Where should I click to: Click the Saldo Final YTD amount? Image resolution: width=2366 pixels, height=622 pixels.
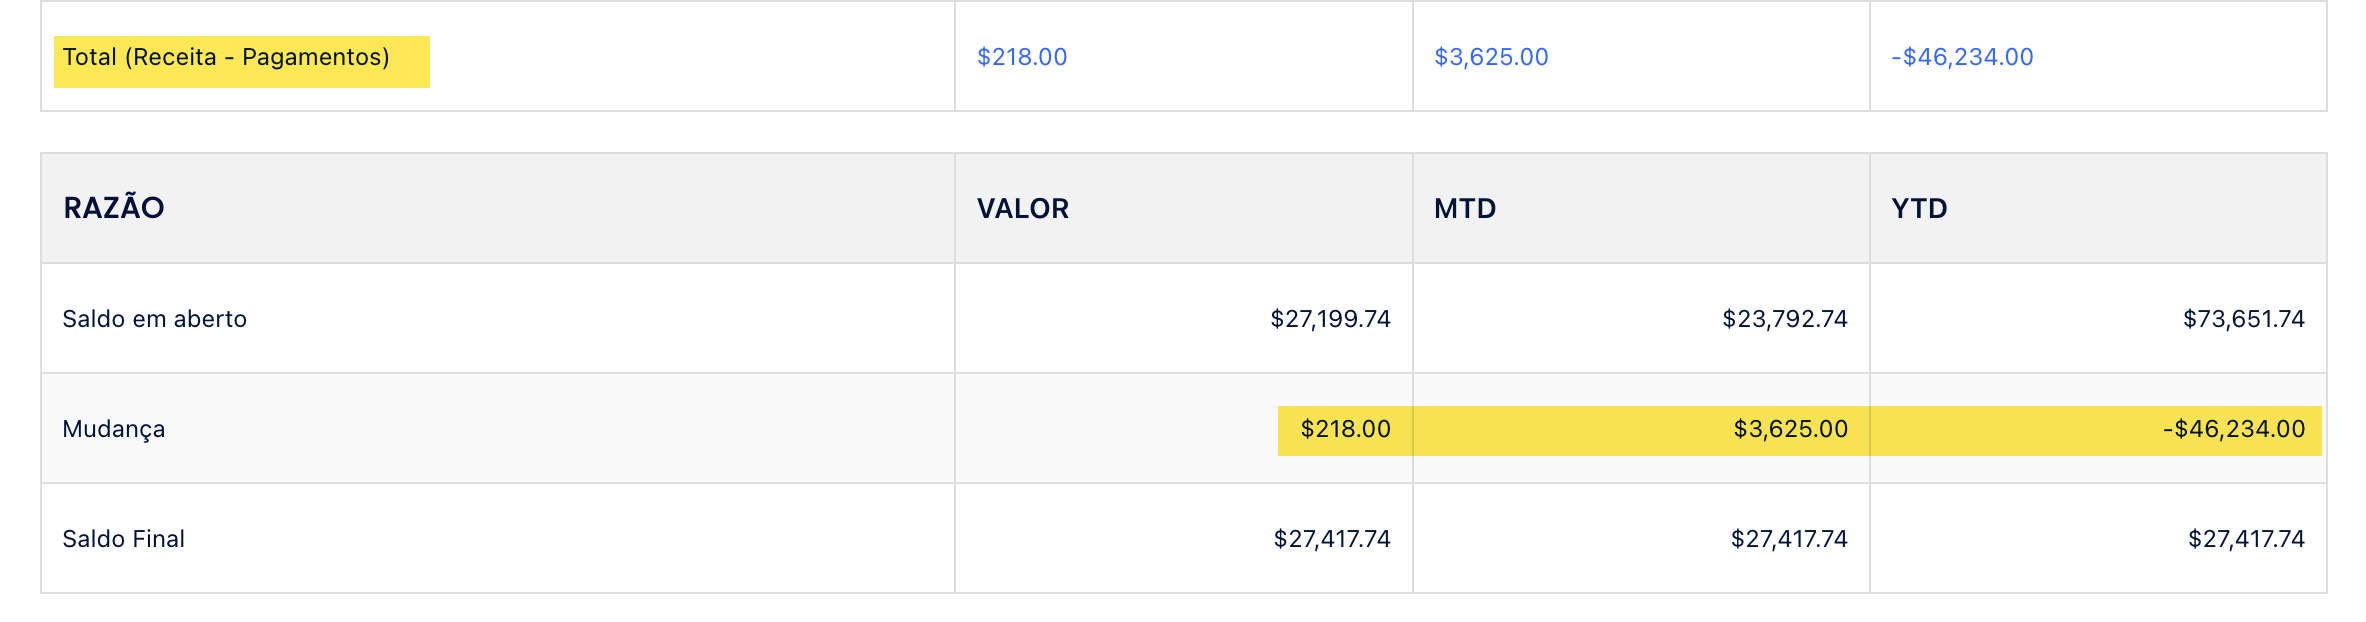pyautogui.click(x=2246, y=539)
